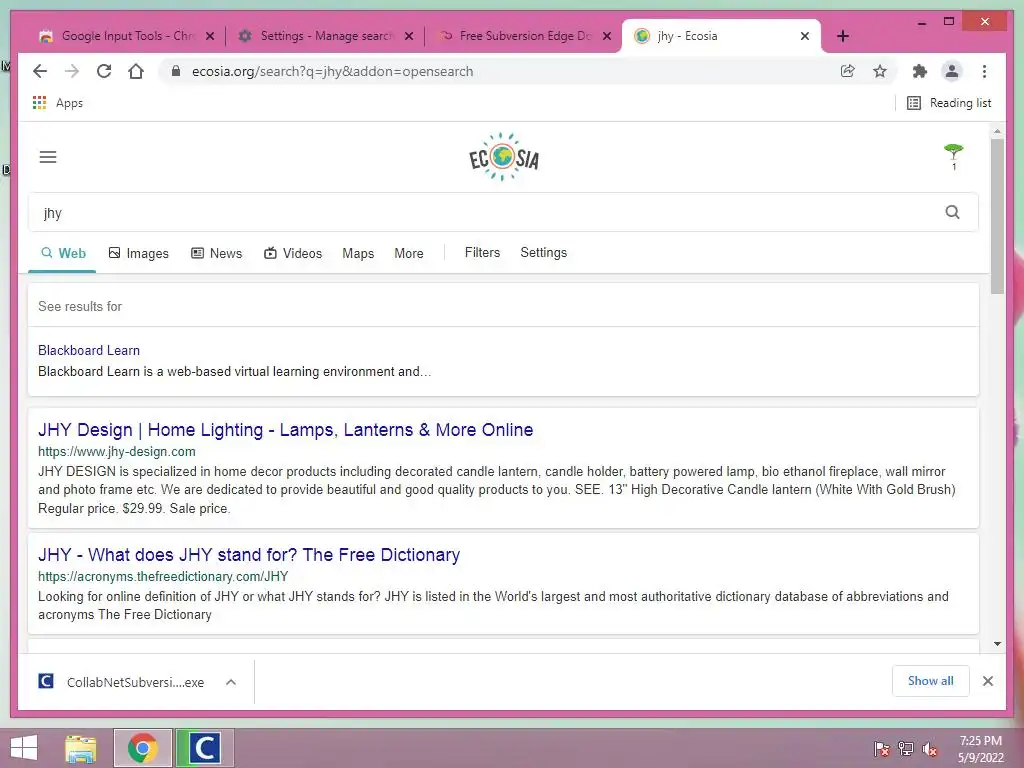The image size is (1024, 768).
Task: Click the jhy-design.com URL
Action: click(x=117, y=451)
